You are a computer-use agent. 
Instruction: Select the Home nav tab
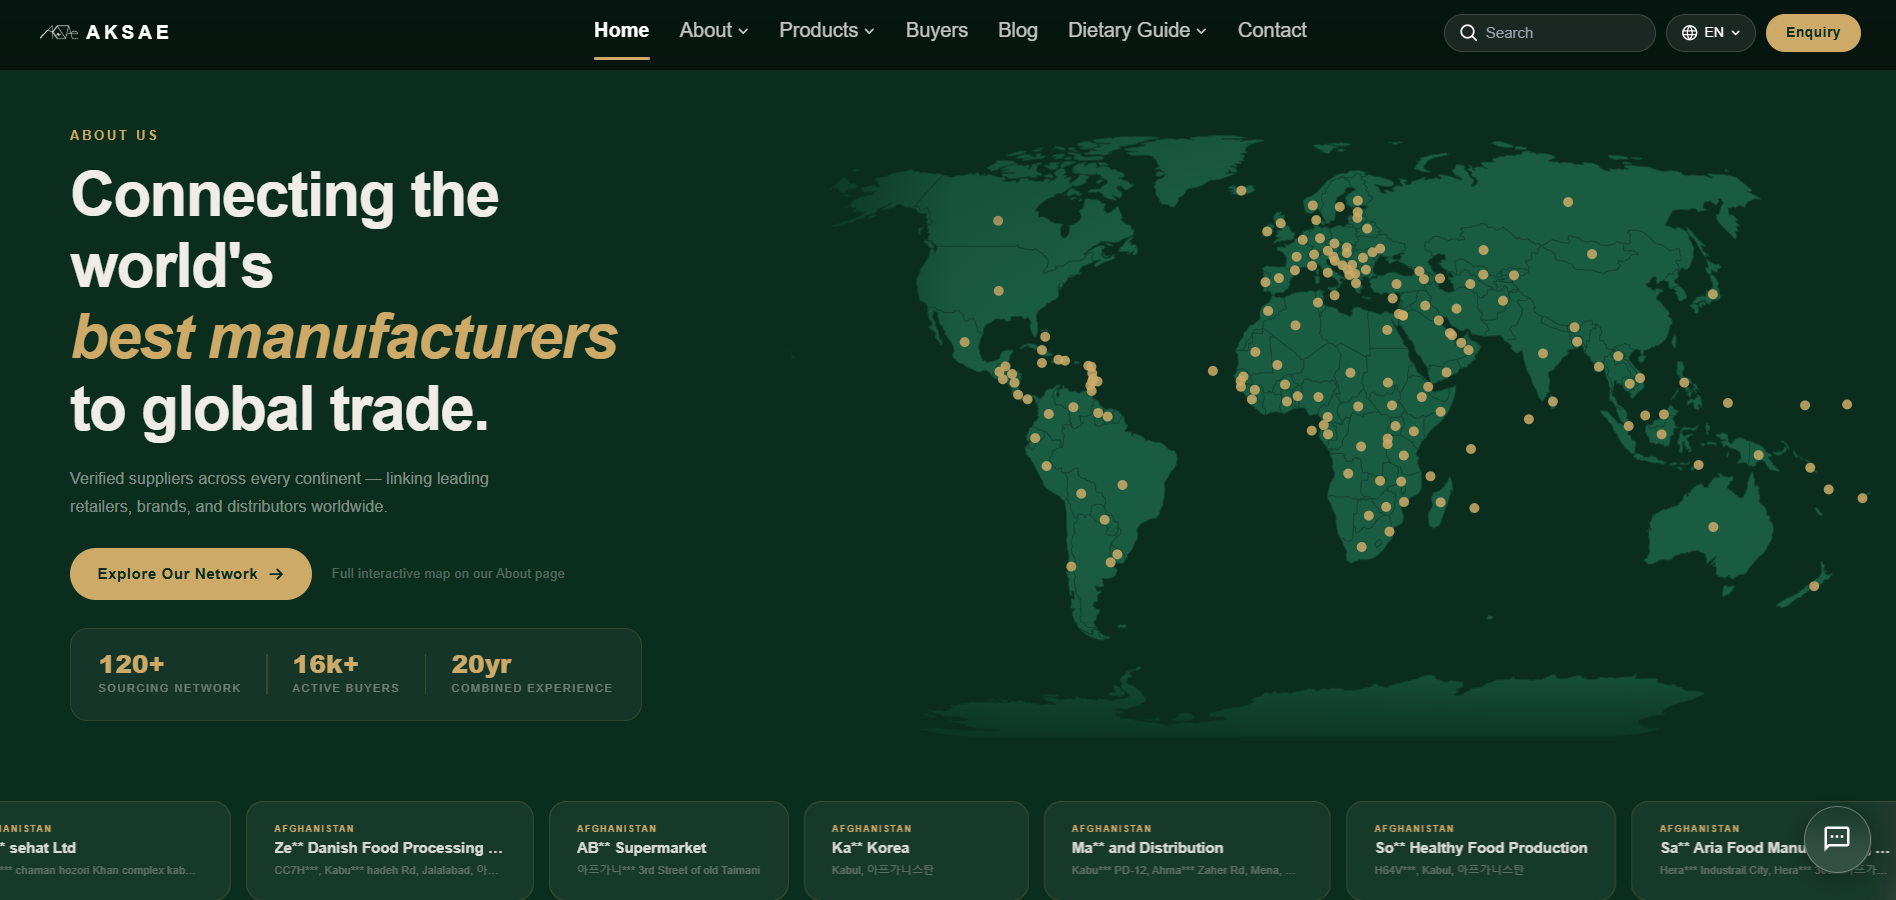point(621,31)
